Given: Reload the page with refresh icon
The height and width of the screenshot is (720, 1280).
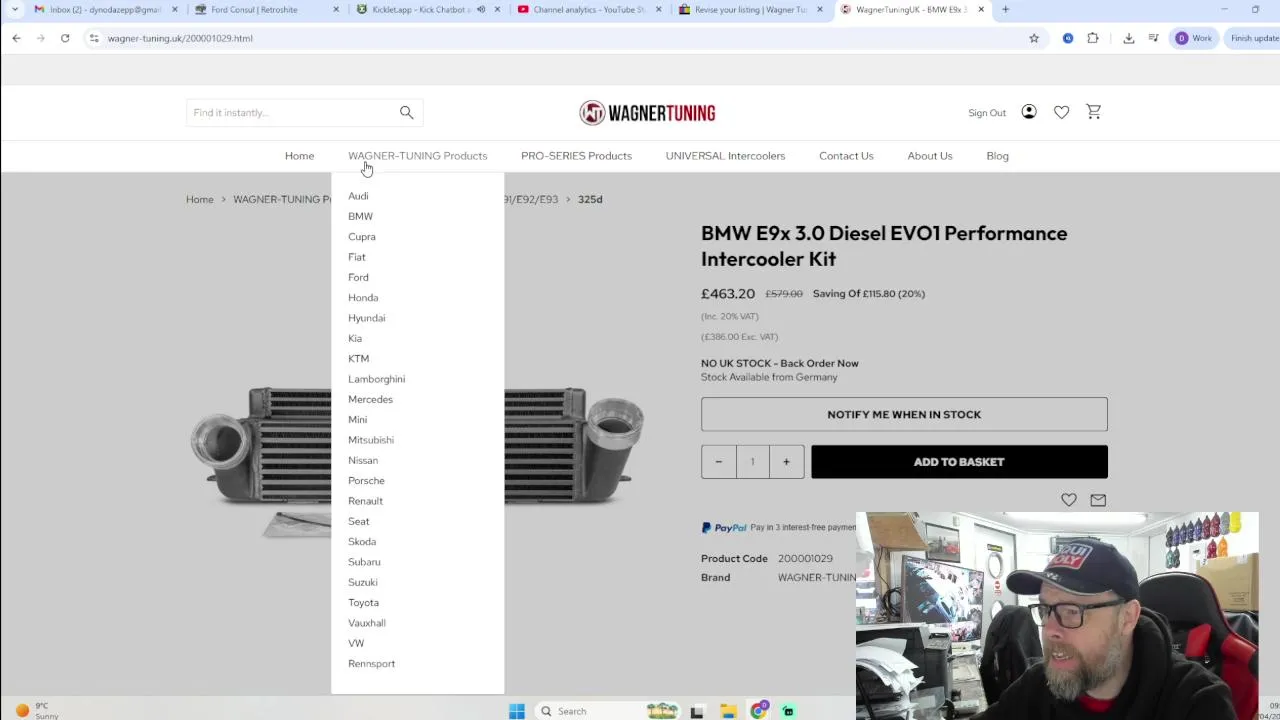Looking at the screenshot, I should pos(65,38).
